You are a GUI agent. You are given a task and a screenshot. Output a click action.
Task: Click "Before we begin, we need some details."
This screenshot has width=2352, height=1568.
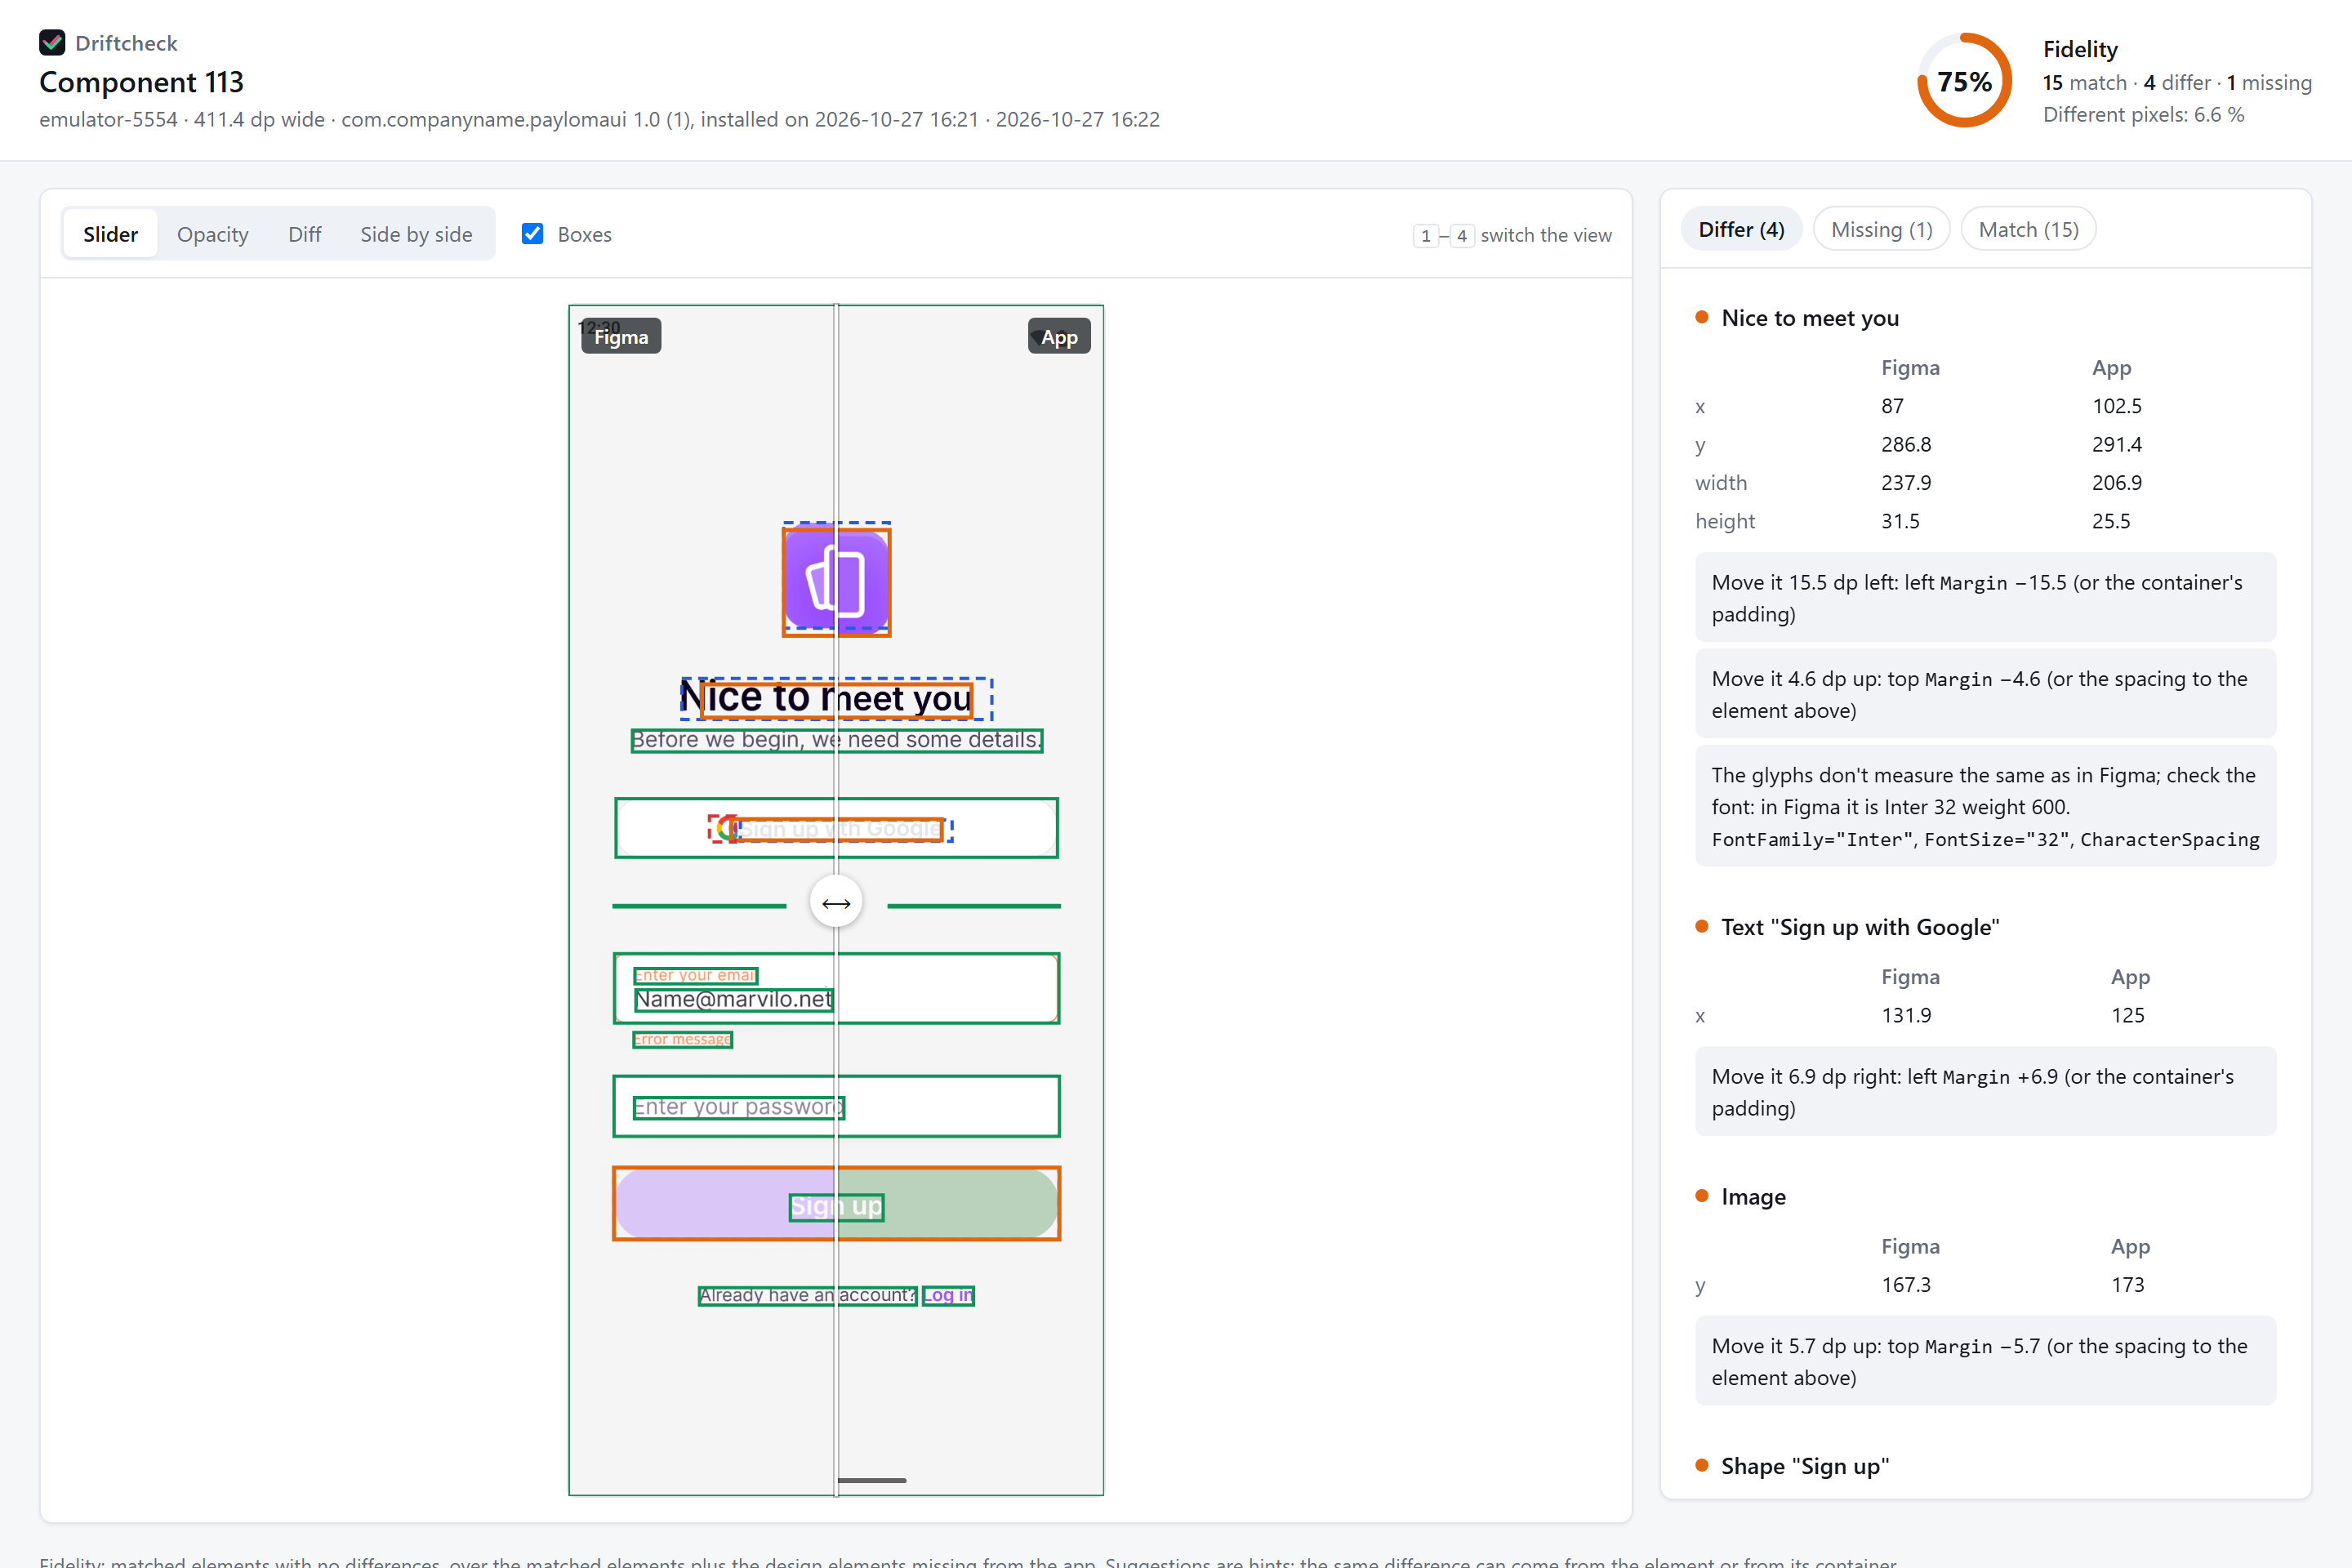[836, 740]
